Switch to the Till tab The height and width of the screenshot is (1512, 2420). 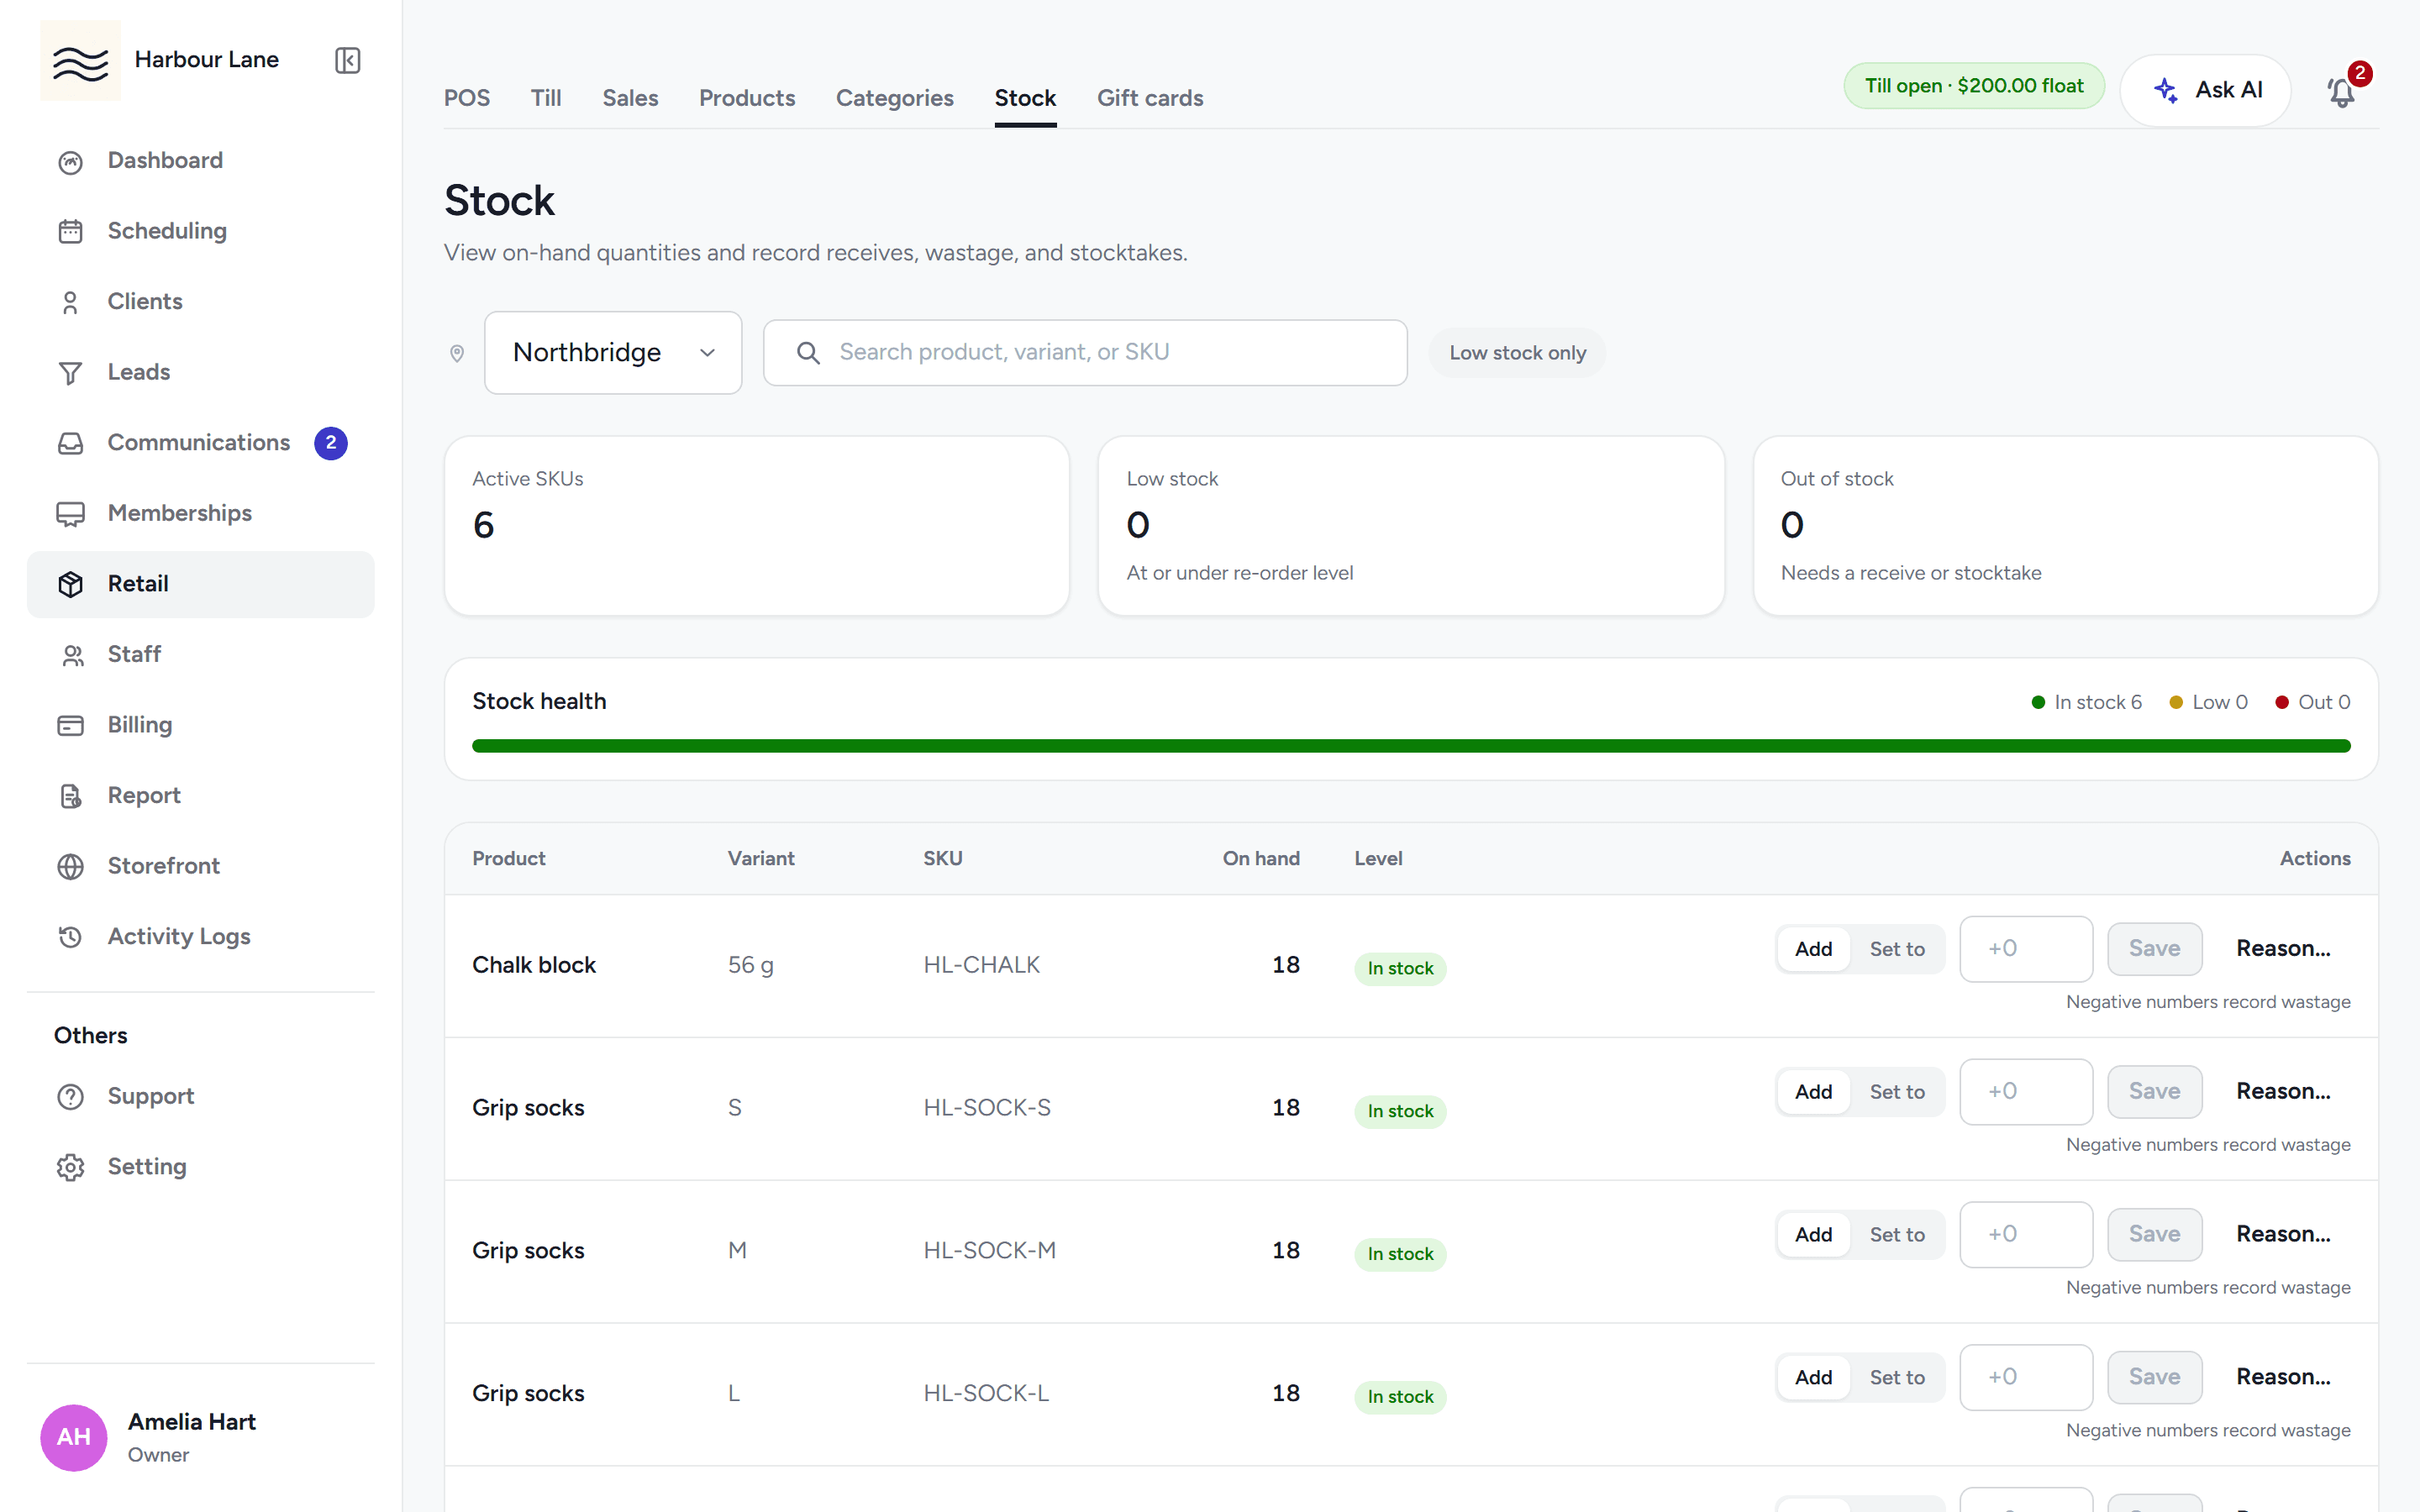point(546,98)
